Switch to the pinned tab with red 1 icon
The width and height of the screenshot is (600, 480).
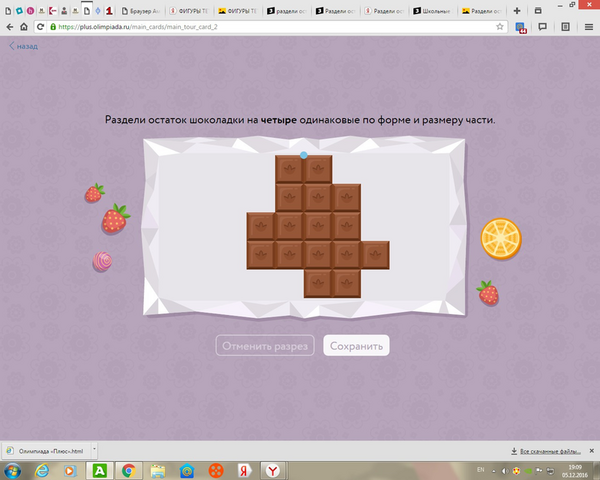pos(109,11)
